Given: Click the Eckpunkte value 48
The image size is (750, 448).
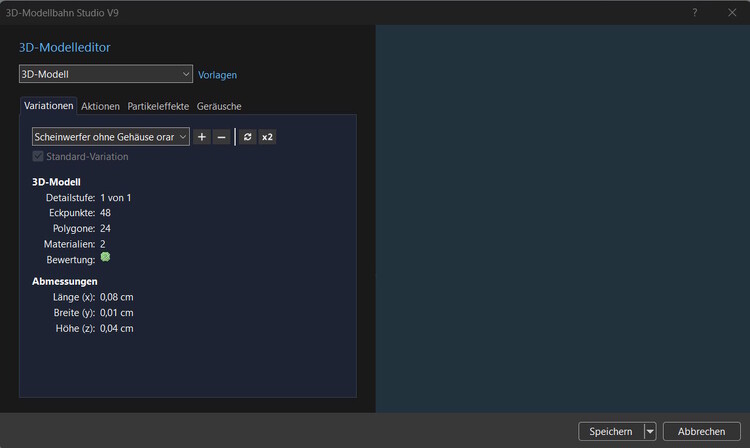Looking at the screenshot, I should click(105, 213).
